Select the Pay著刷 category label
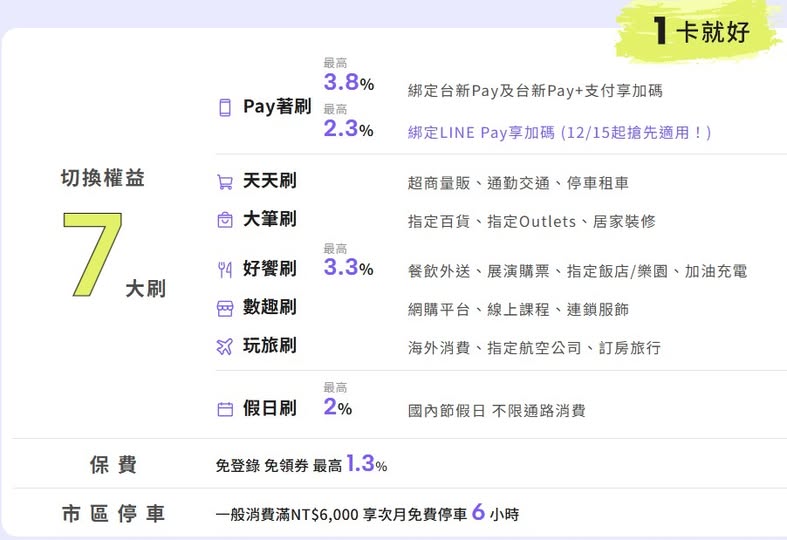787x540 pixels. (x=277, y=107)
